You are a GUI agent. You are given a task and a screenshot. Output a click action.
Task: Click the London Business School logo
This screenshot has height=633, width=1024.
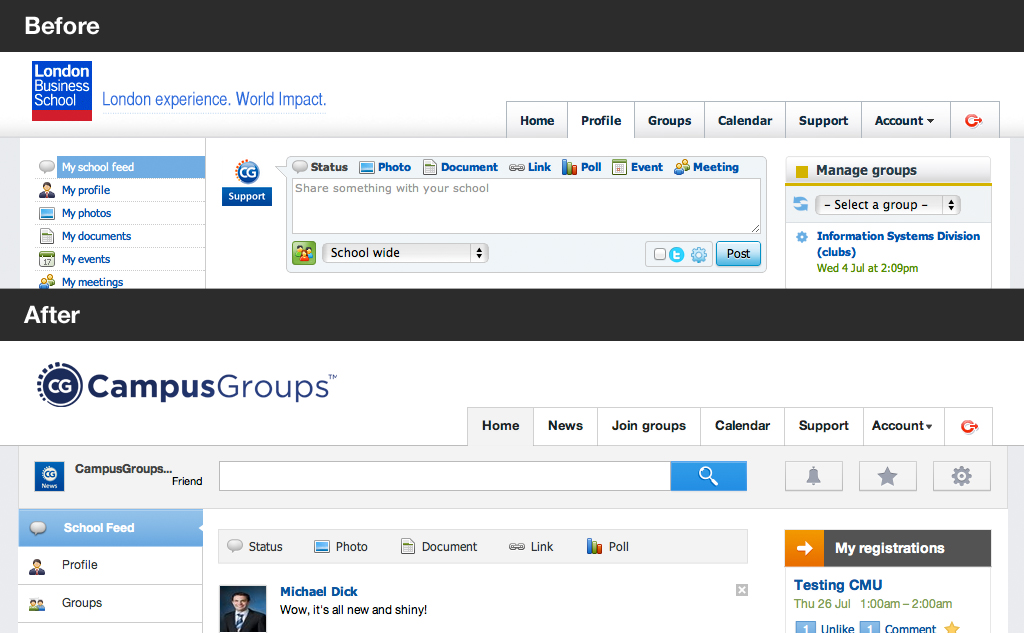coord(62,91)
